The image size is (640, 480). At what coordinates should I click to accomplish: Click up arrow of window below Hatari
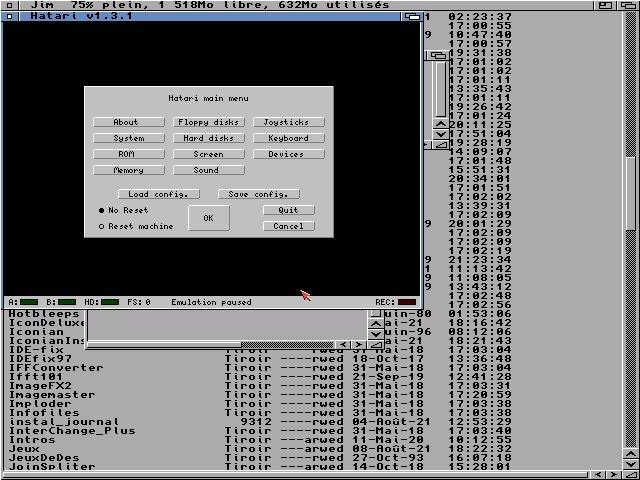point(376,324)
